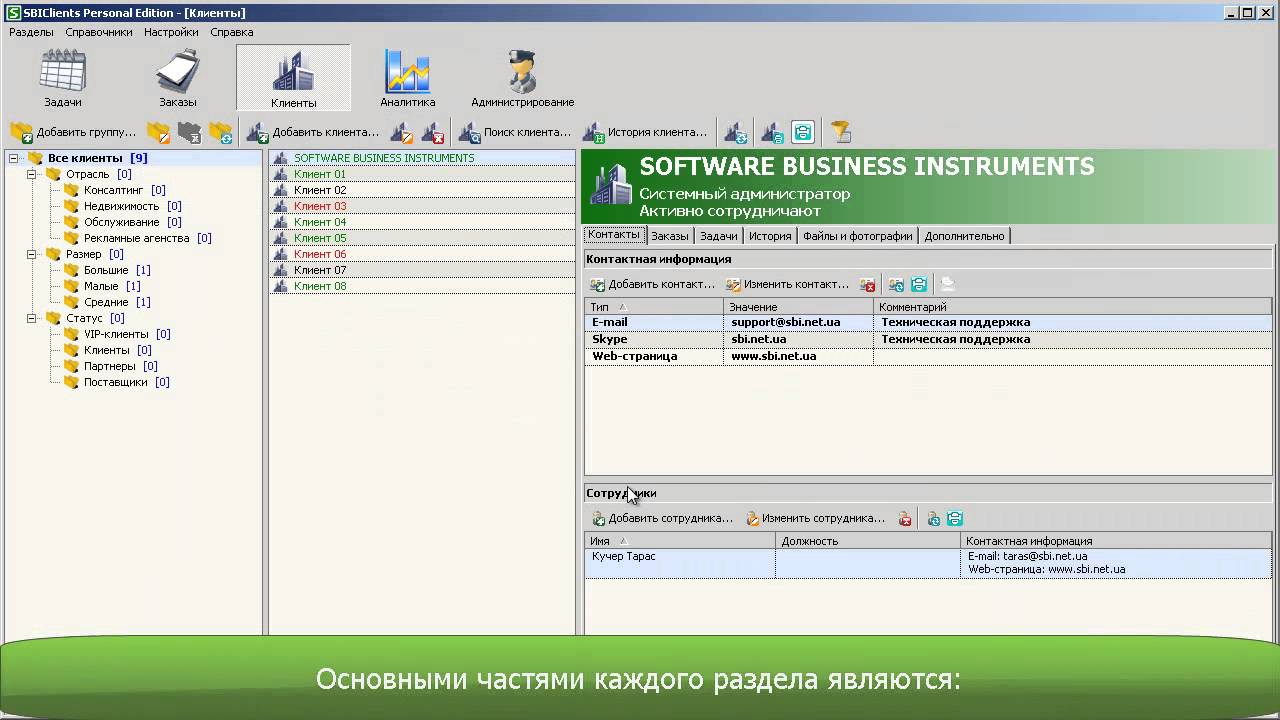The height and width of the screenshot is (720, 1280).
Task: Click the delete group folder icon
Action: [x=189, y=132]
